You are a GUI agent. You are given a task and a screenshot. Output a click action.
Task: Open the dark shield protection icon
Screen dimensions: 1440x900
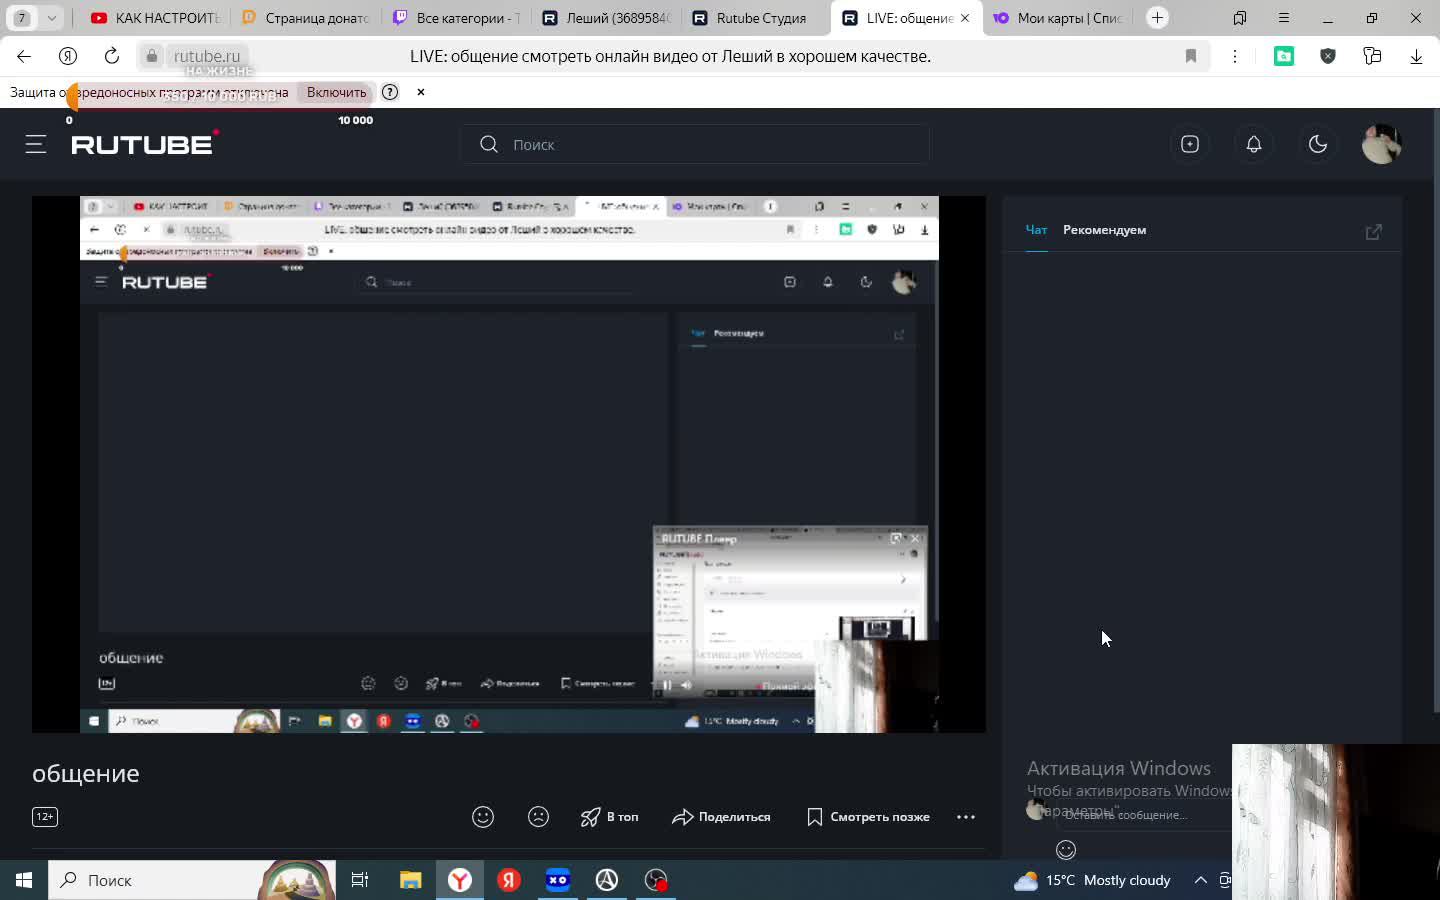tap(1328, 56)
